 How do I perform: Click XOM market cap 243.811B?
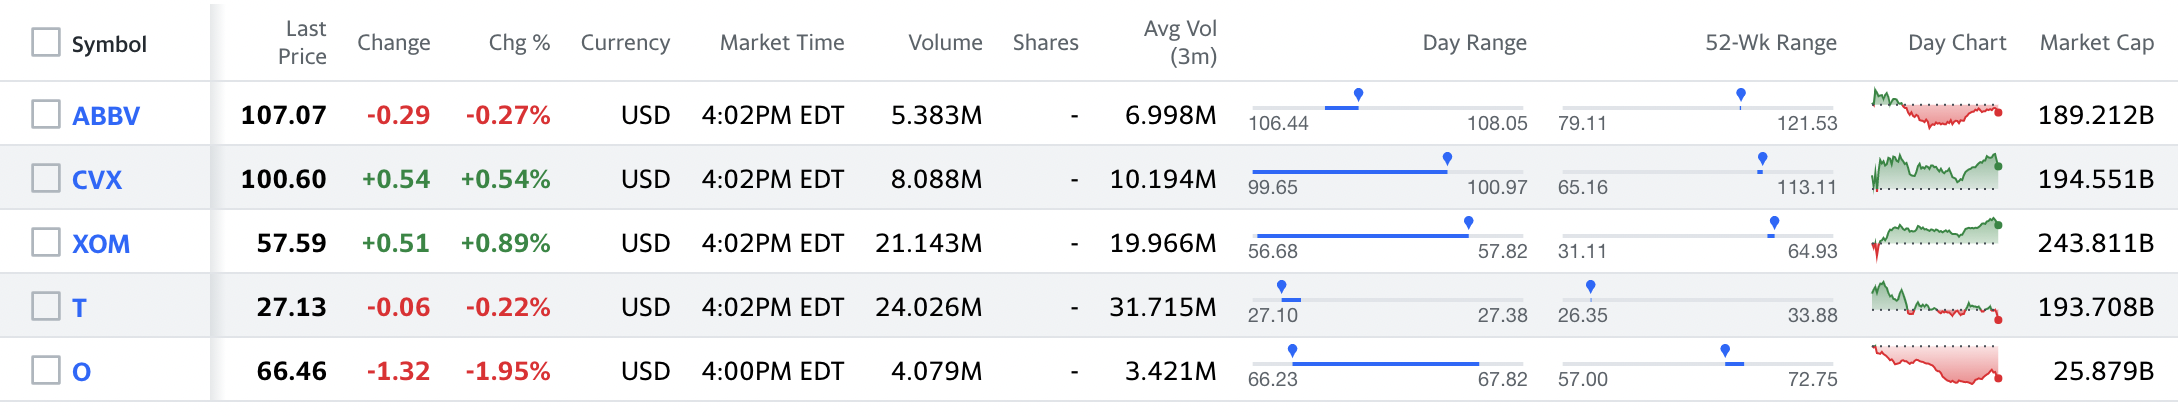[2096, 243]
